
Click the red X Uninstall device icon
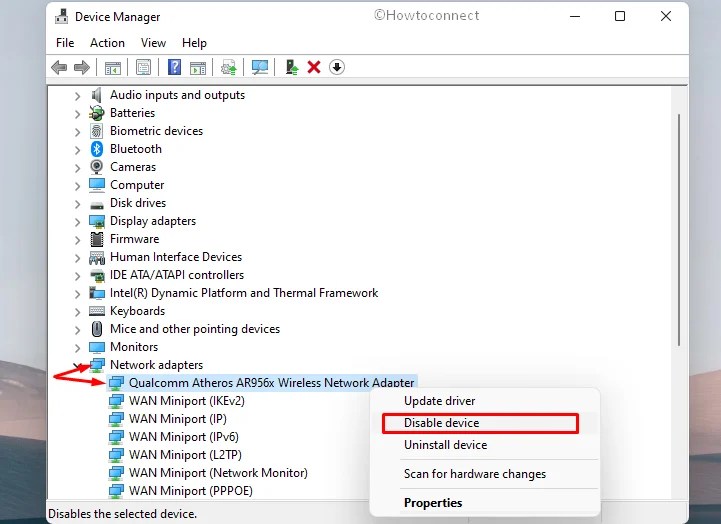[x=314, y=67]
